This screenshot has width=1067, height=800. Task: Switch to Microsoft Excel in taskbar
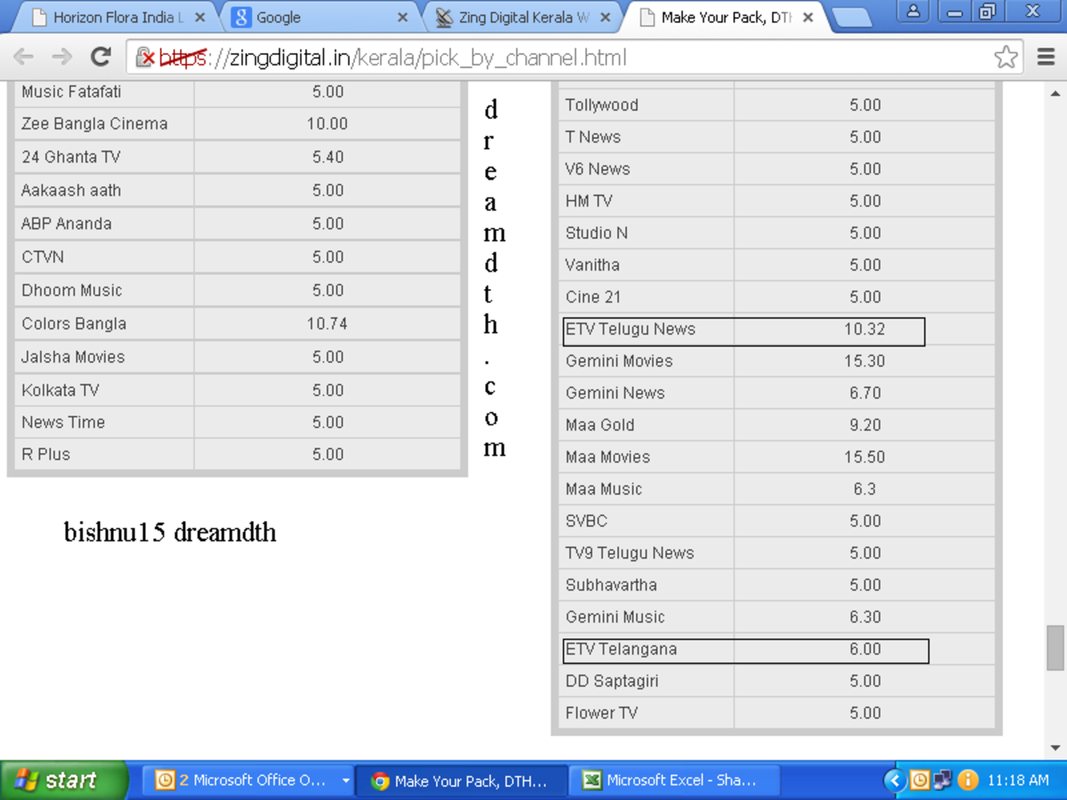click(672, 780)
